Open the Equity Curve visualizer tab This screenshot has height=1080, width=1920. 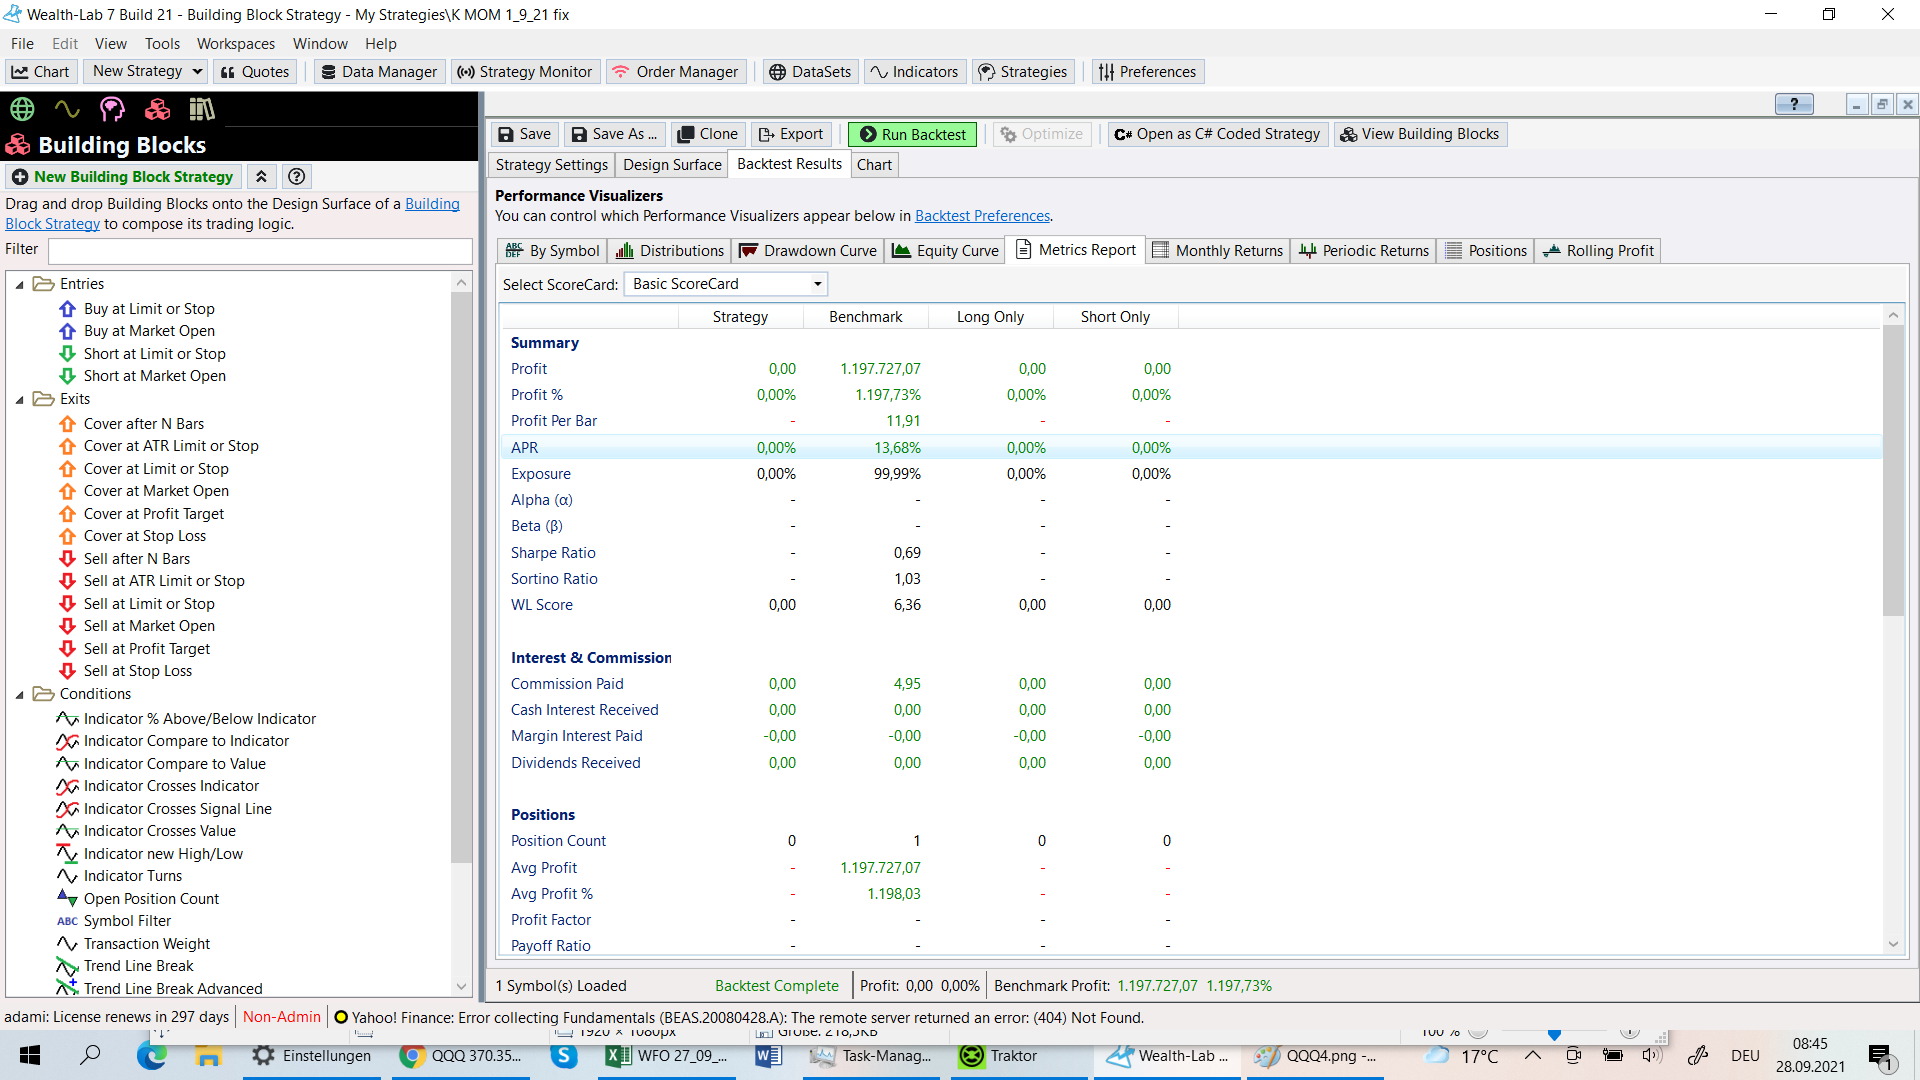(x=945, y=251)
